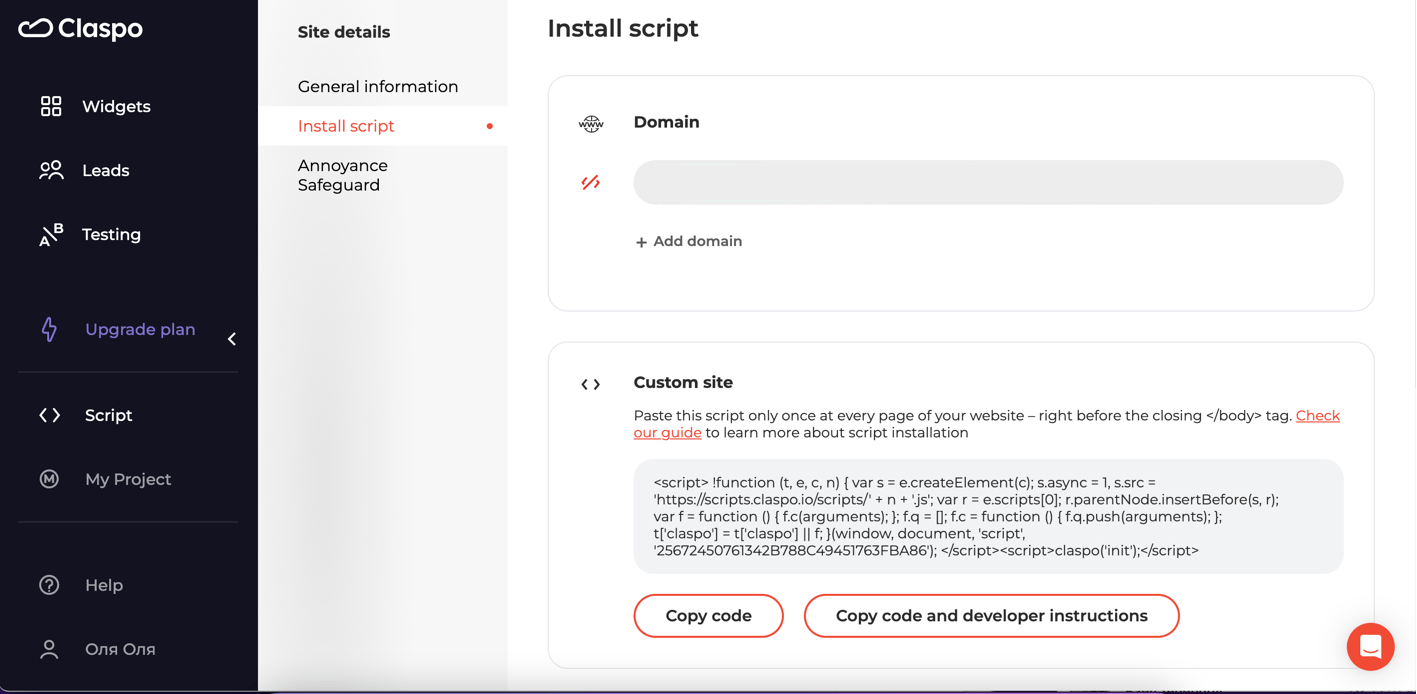Go to Leads section

pyautogui.click(x=106, y=170)
